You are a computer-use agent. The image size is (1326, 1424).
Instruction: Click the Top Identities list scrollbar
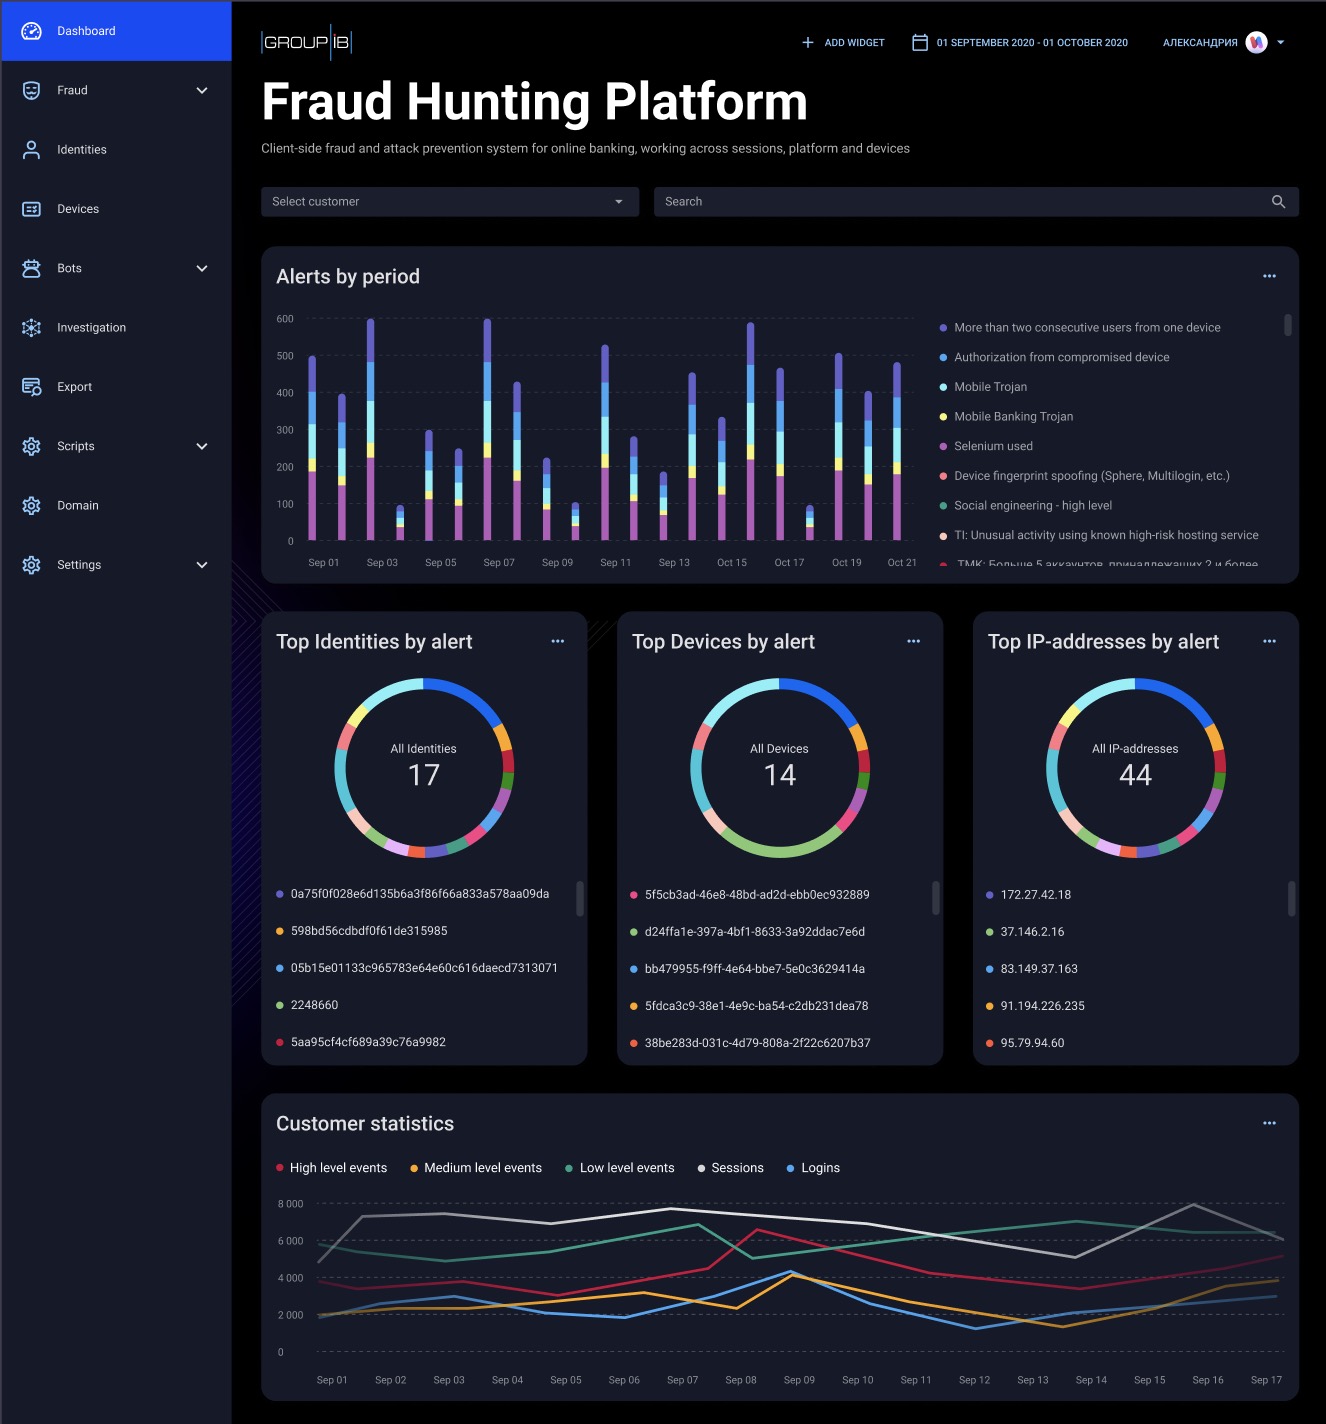click(x=580, y=898)
